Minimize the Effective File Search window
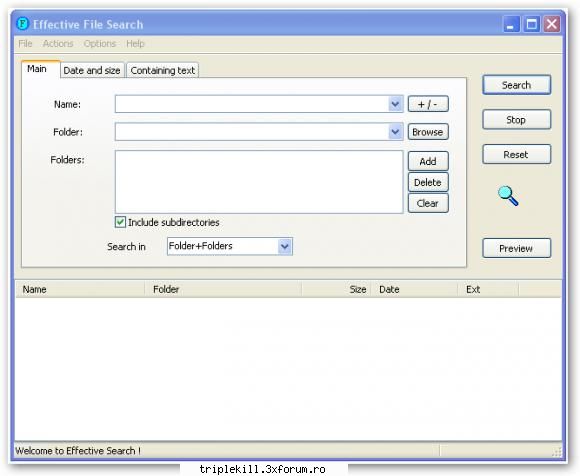Image resolution: width=580 pixels, height=476 pixels. 512,24
